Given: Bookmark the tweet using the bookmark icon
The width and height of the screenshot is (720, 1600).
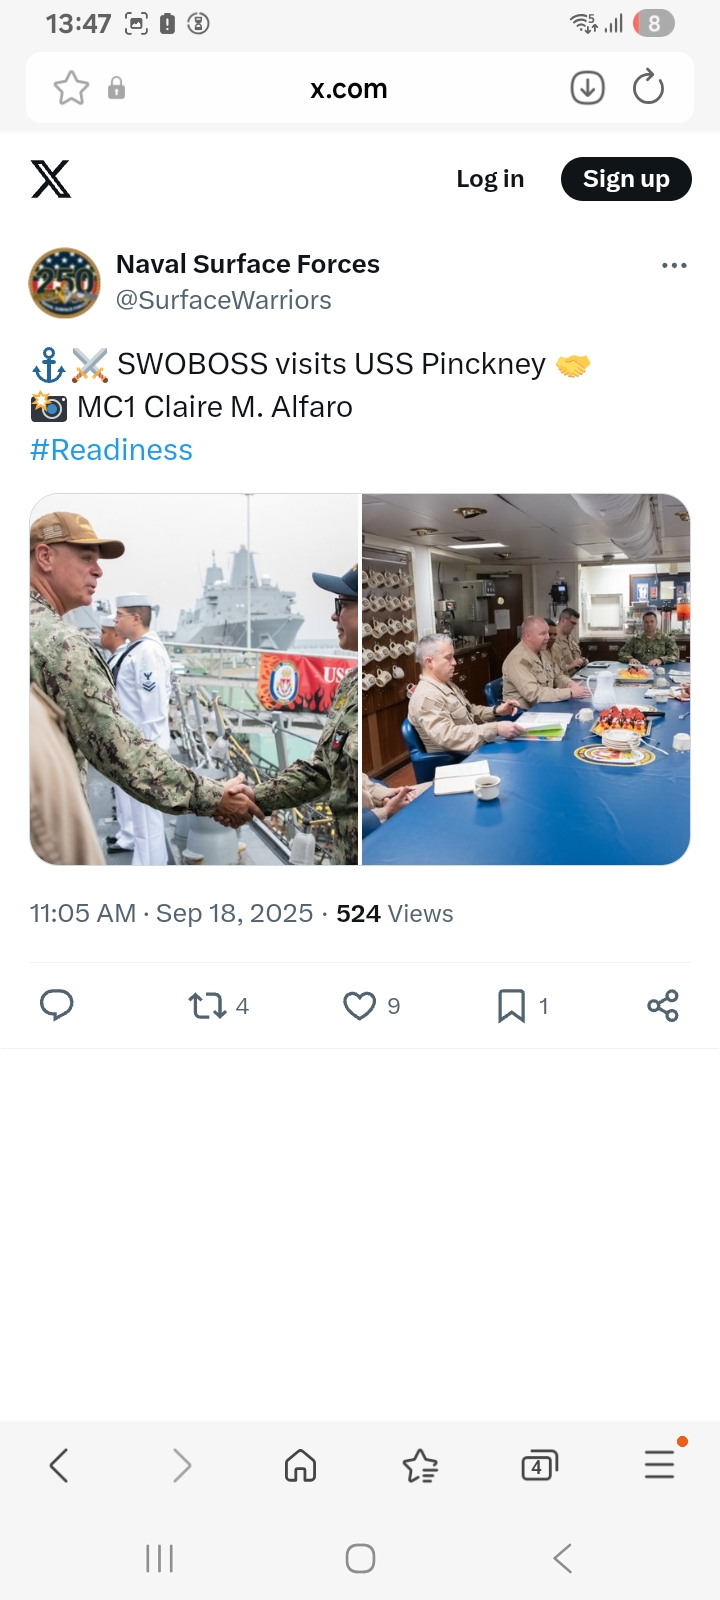Looking at the screenshot, I should (x=511, y=1006).
